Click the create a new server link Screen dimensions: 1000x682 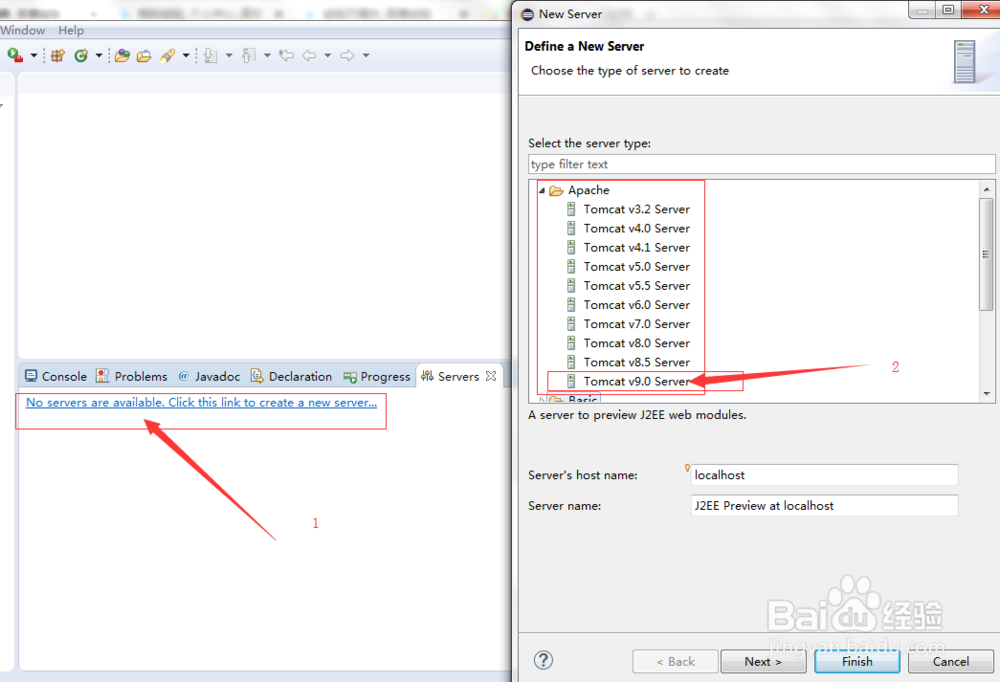click(202, 403)
